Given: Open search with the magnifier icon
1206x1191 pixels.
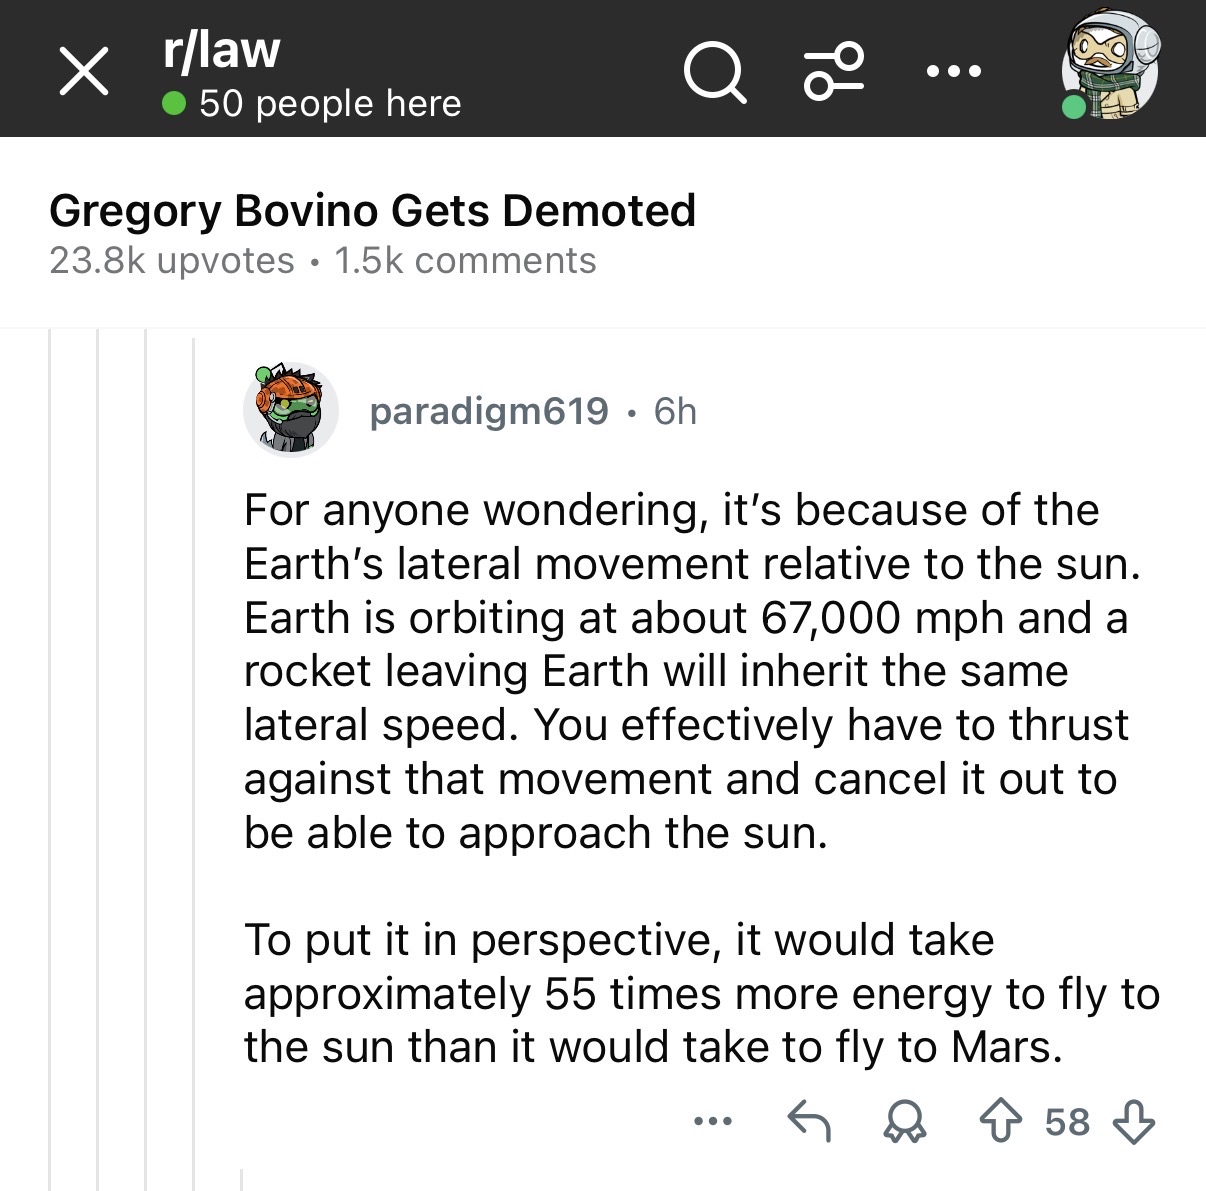Looking at the screenshot, I should coord(714,72).
